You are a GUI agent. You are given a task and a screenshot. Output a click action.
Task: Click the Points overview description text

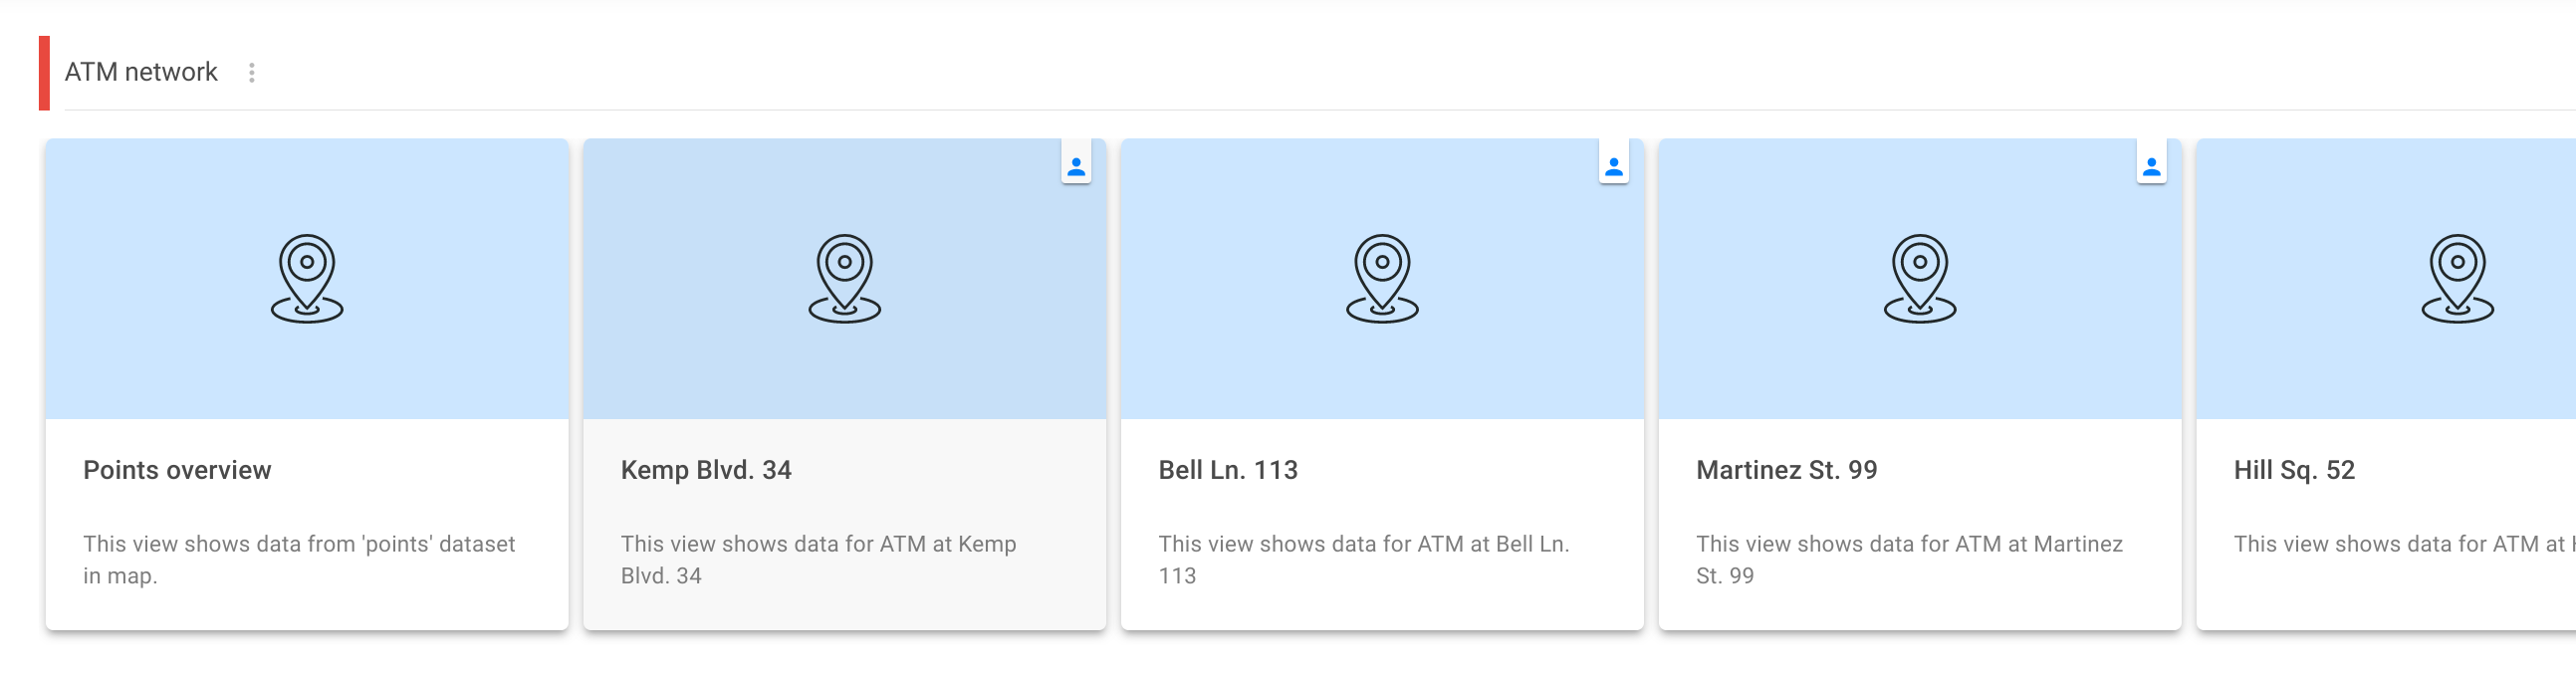coord(299,559)
